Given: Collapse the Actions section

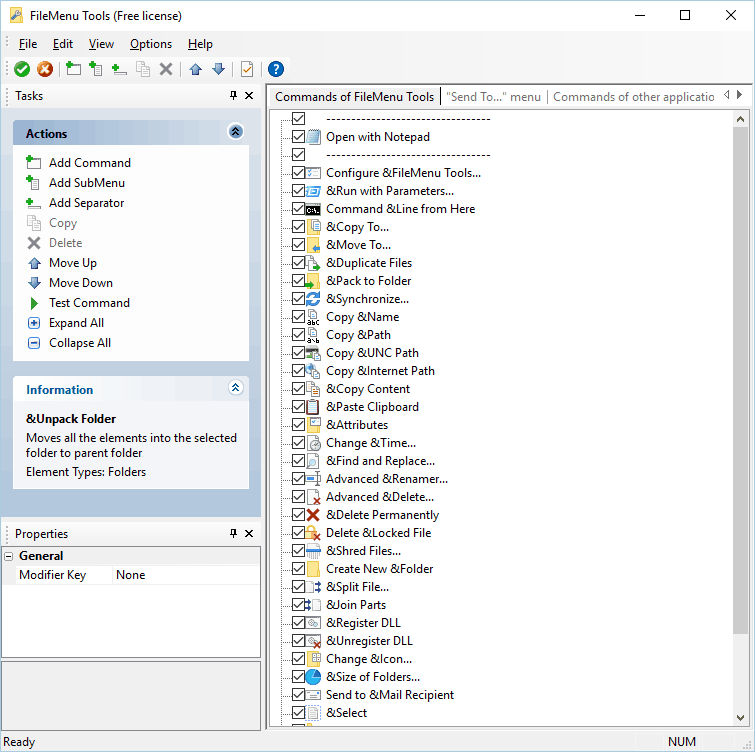Looking at the screenshot, I should (x=235, y=131).
